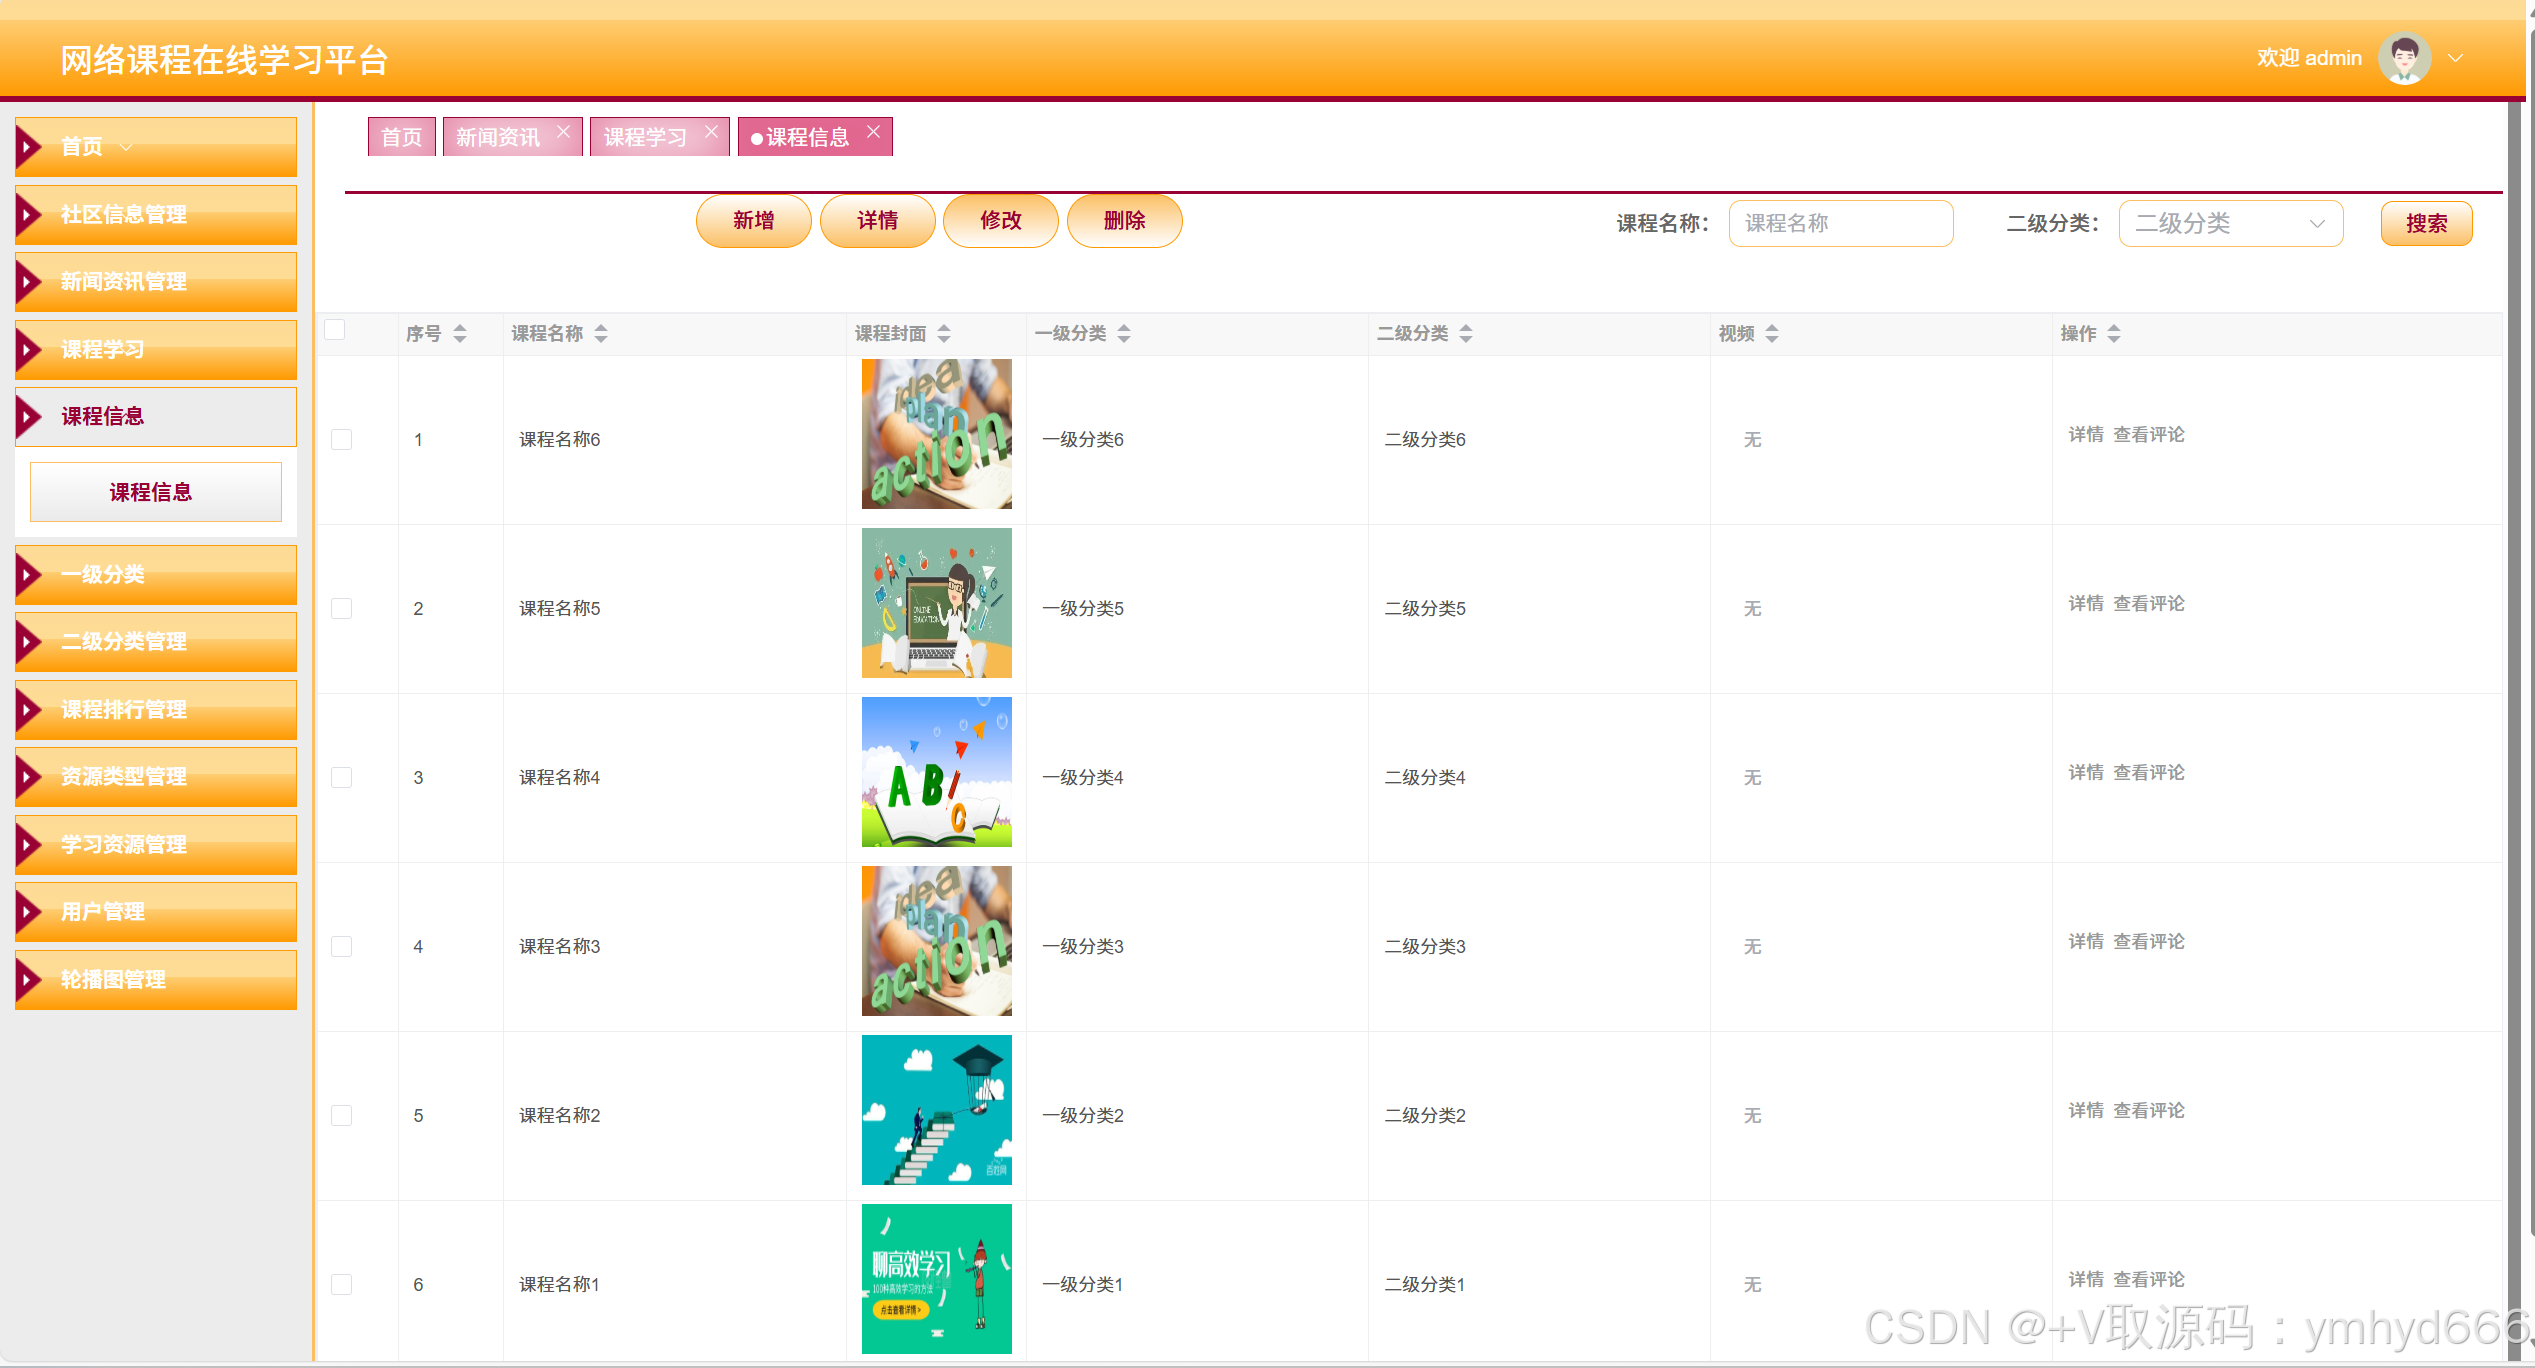Close the 课程信息 tab with its X
2535x1368 pixels.
873,132
